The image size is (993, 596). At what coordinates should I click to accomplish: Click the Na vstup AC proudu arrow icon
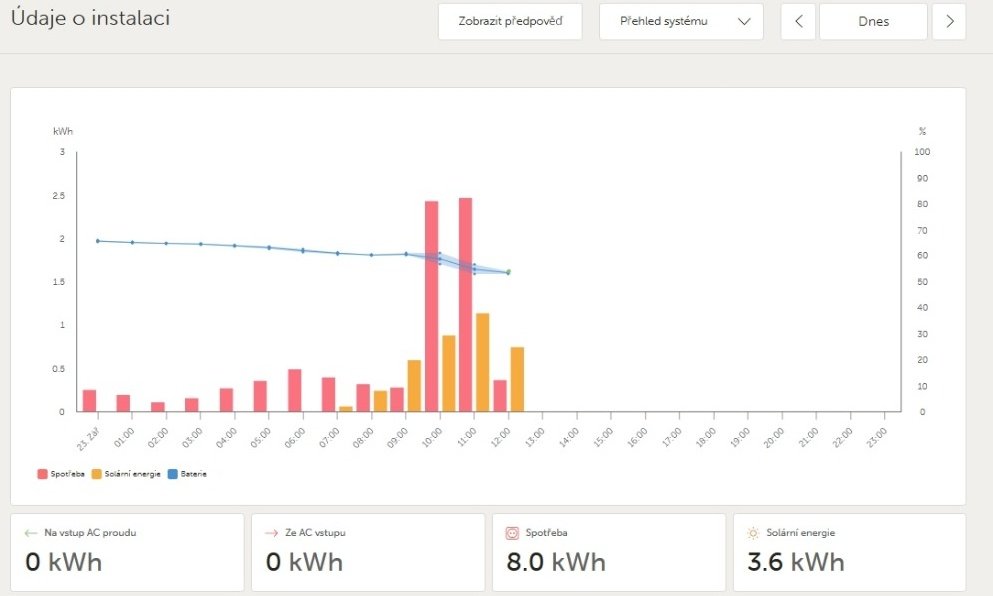[x=30, y=533]
